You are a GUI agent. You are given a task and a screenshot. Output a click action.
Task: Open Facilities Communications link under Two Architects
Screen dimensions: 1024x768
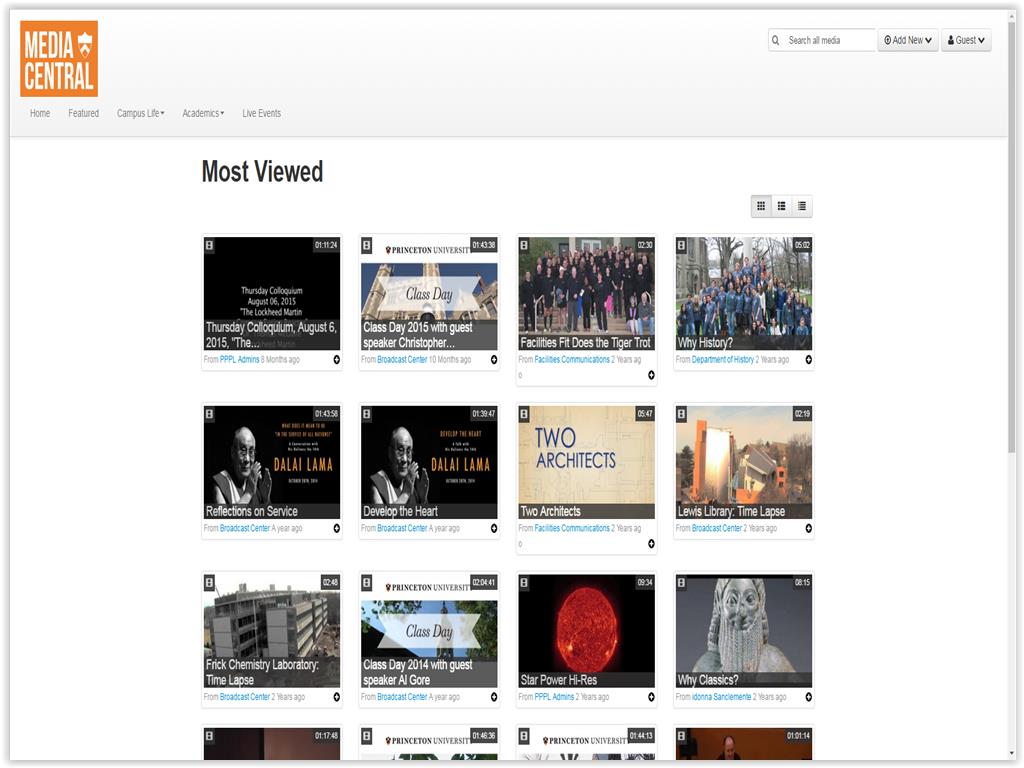coord(572,528)
